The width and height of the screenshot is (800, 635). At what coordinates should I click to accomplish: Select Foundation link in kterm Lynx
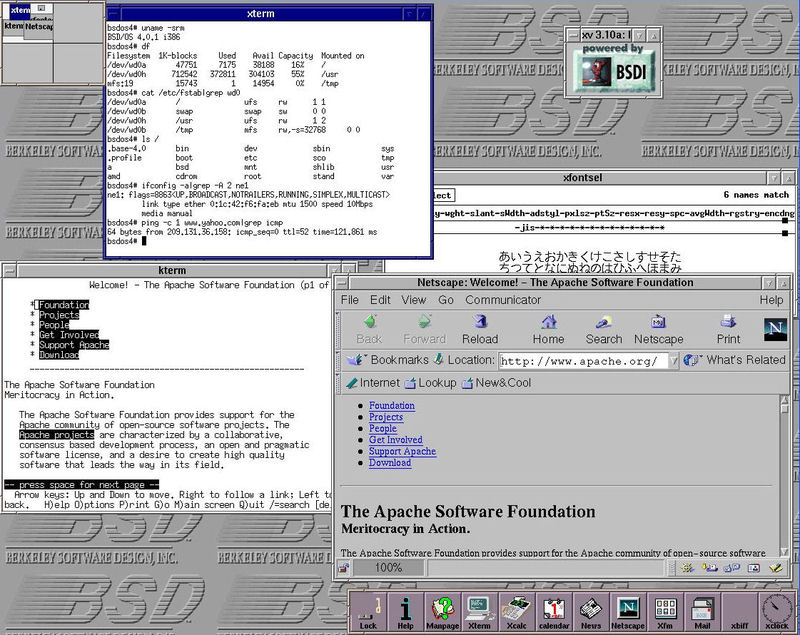click(64, 305)
